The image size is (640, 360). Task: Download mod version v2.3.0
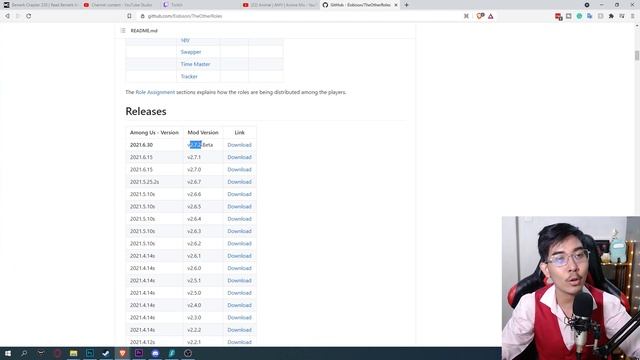pos(239,318)
